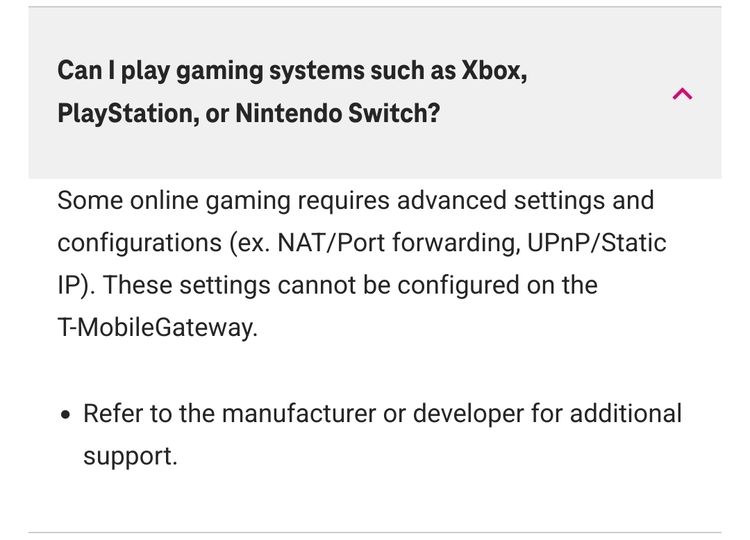Click the 'NAT/Port forwarding' text
Screen dimensions: 750x540
398,242
